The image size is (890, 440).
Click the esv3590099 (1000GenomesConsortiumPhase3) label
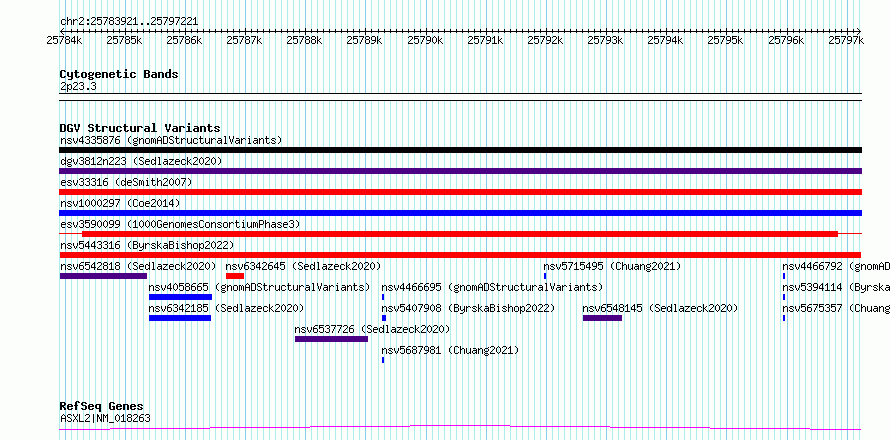pyautogui.click(x=180, y=224)
